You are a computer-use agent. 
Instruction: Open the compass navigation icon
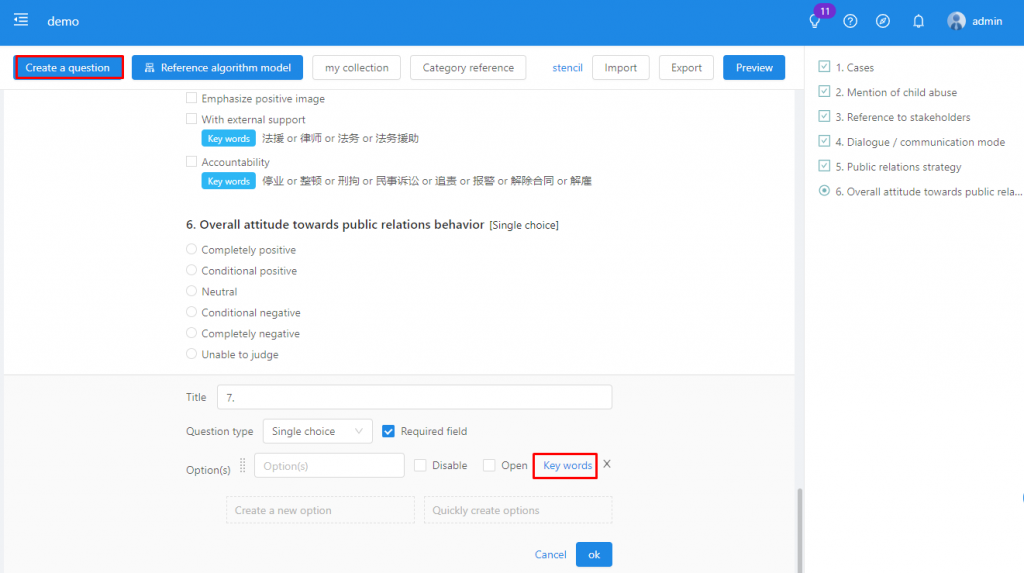pos(883,21)
